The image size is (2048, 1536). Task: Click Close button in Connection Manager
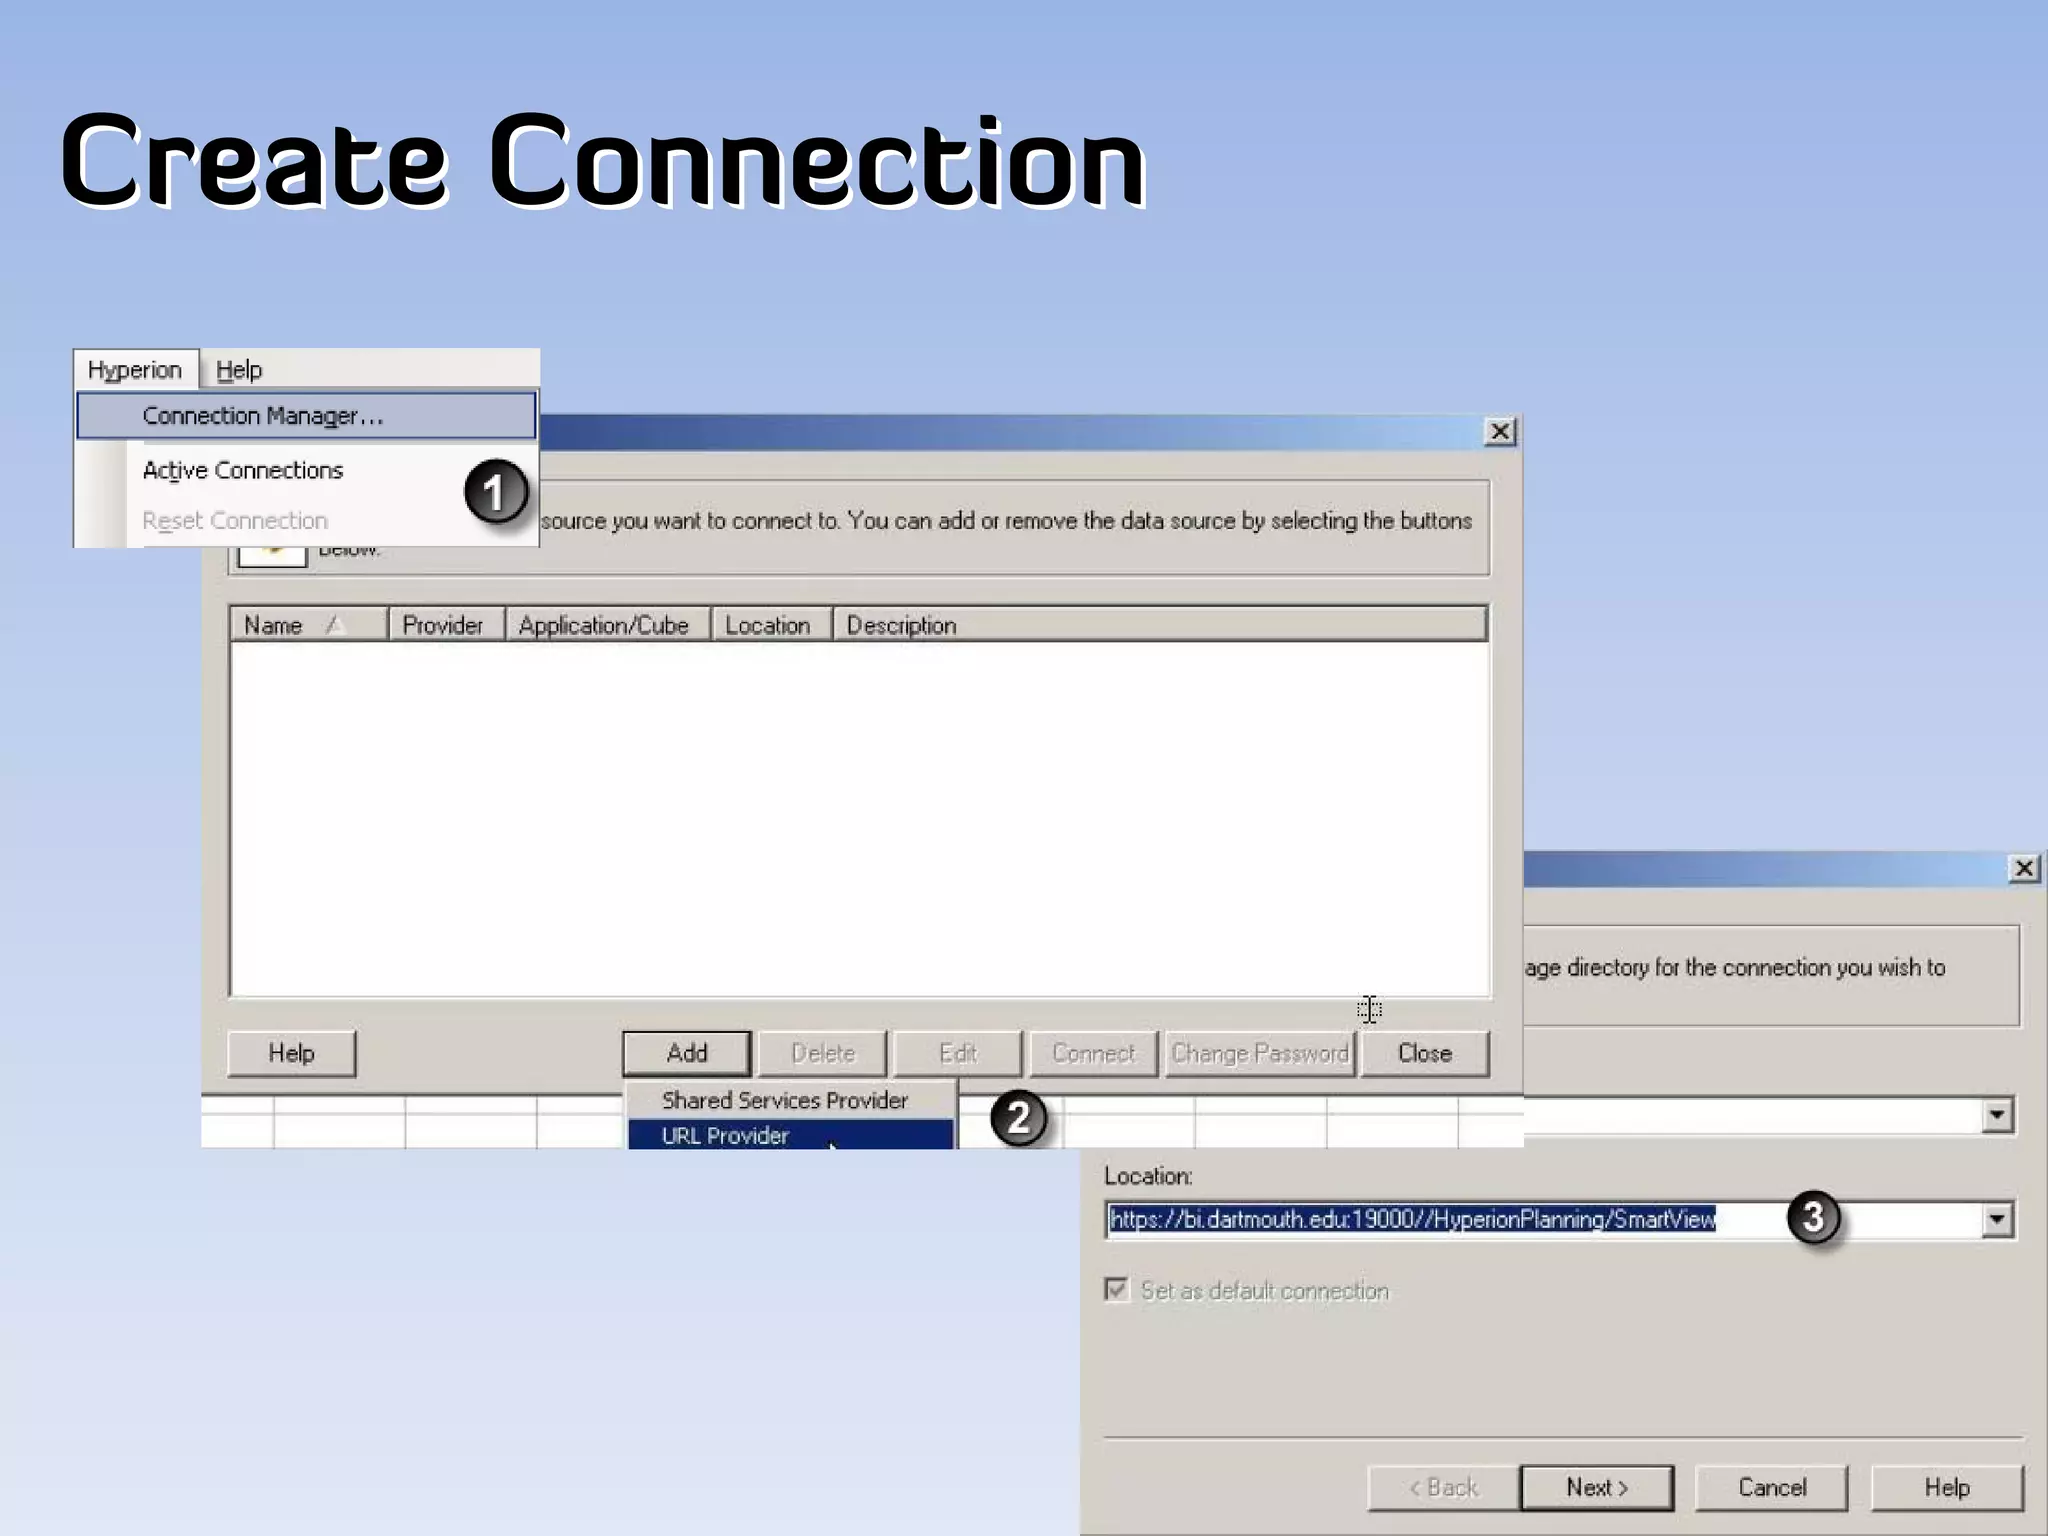click(x=1425, y=1053)
